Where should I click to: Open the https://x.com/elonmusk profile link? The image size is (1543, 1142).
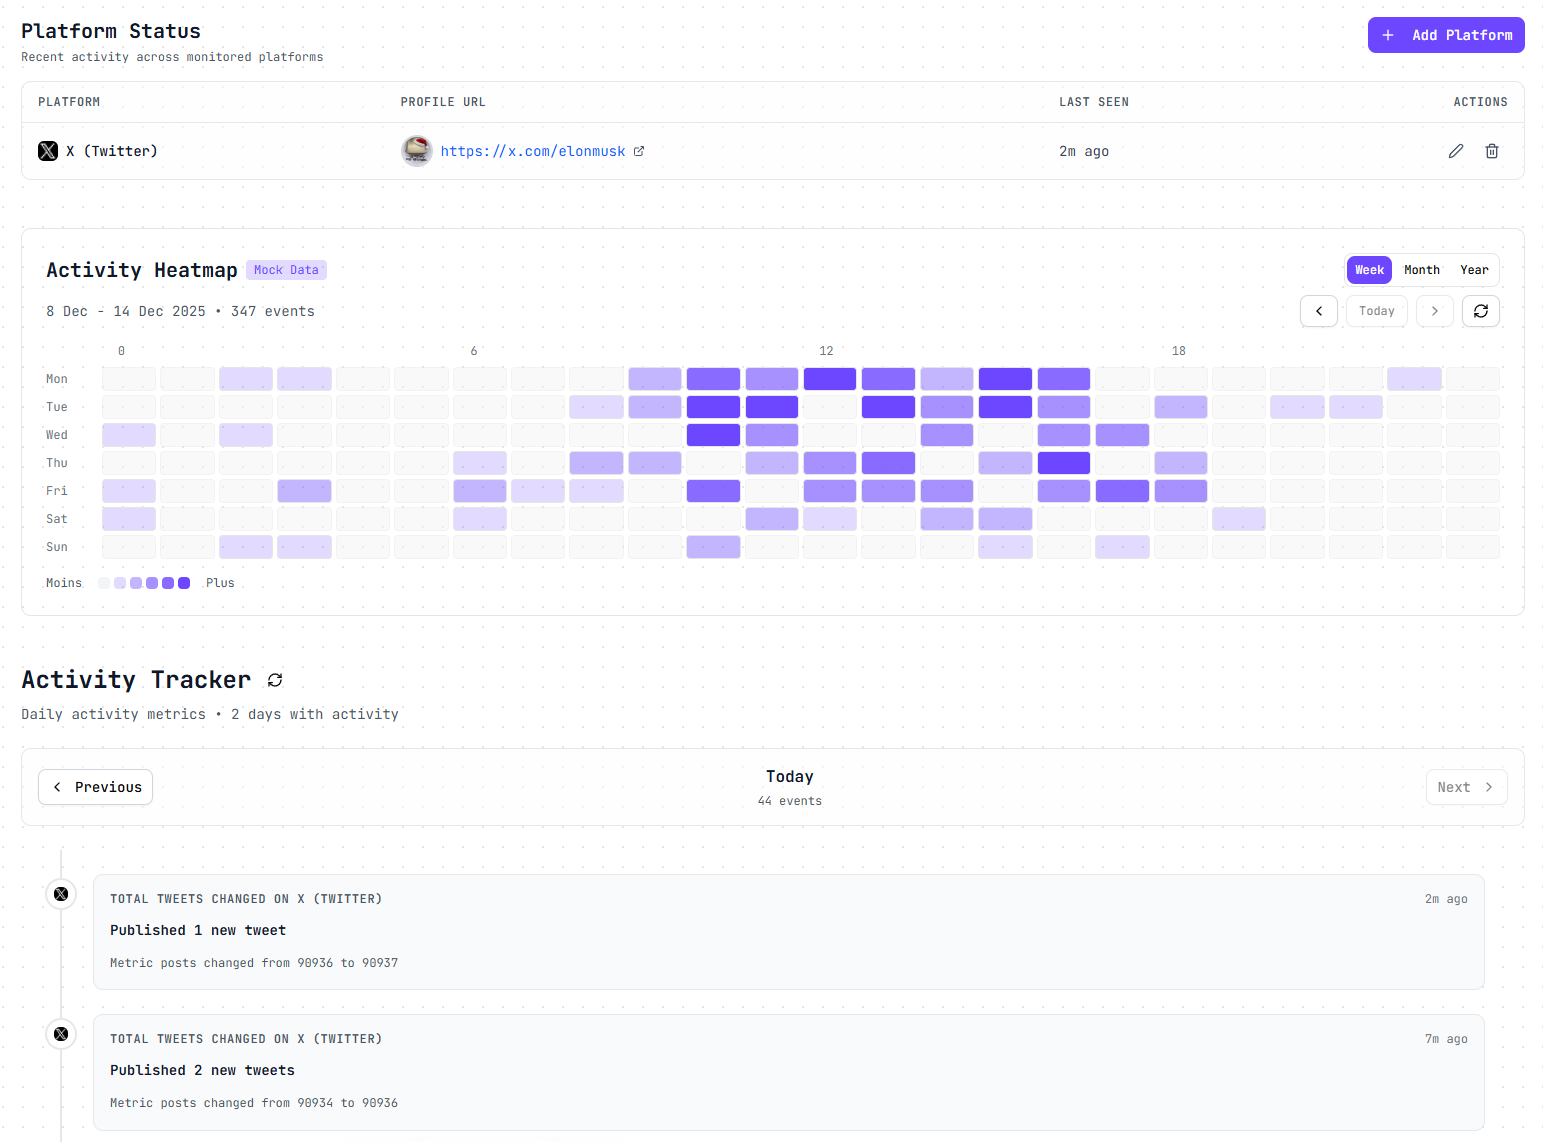[x=533, y=151]
